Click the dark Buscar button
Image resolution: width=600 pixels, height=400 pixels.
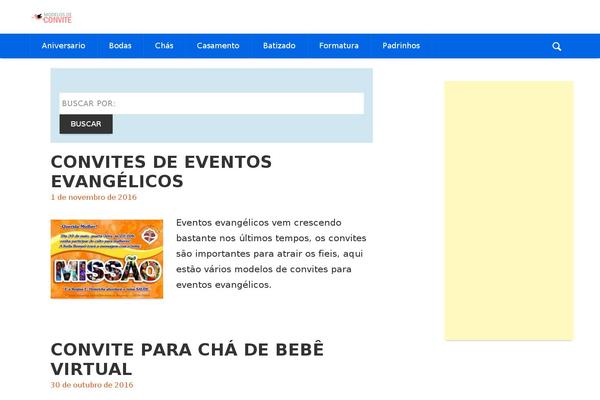click(86, 124)
